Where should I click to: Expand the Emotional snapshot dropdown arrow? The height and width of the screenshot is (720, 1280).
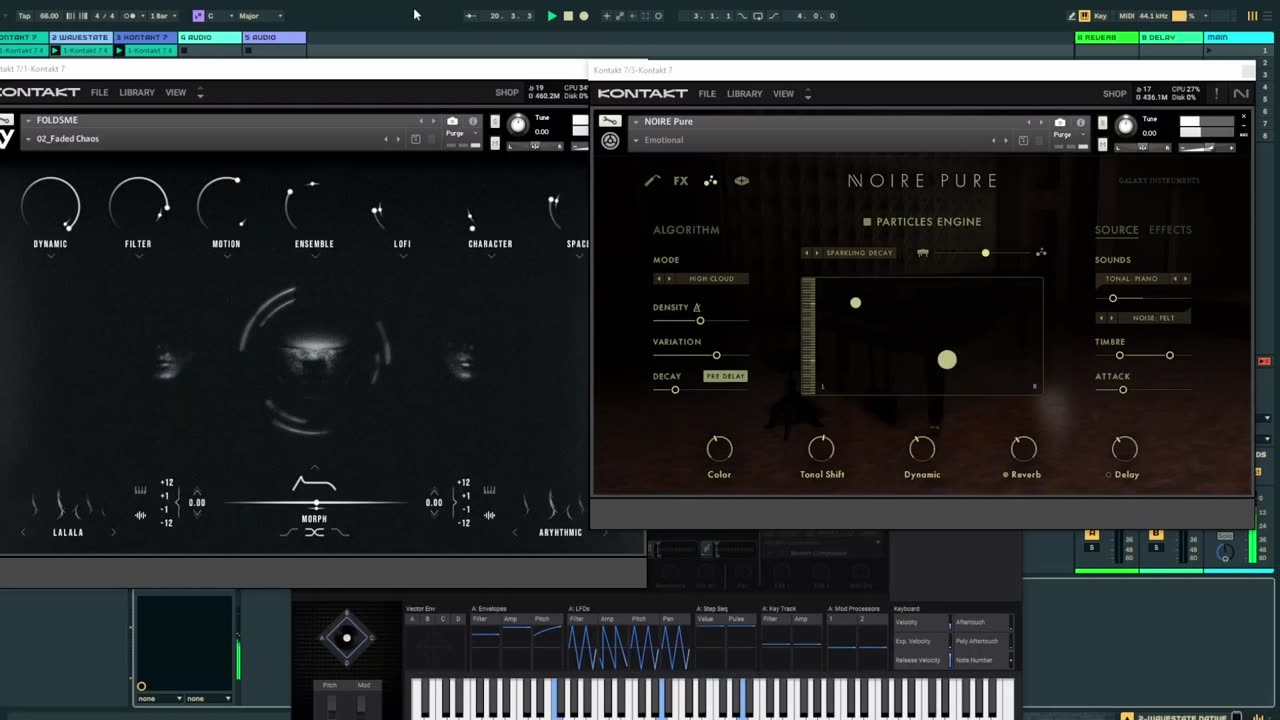(x=636, y=140)
